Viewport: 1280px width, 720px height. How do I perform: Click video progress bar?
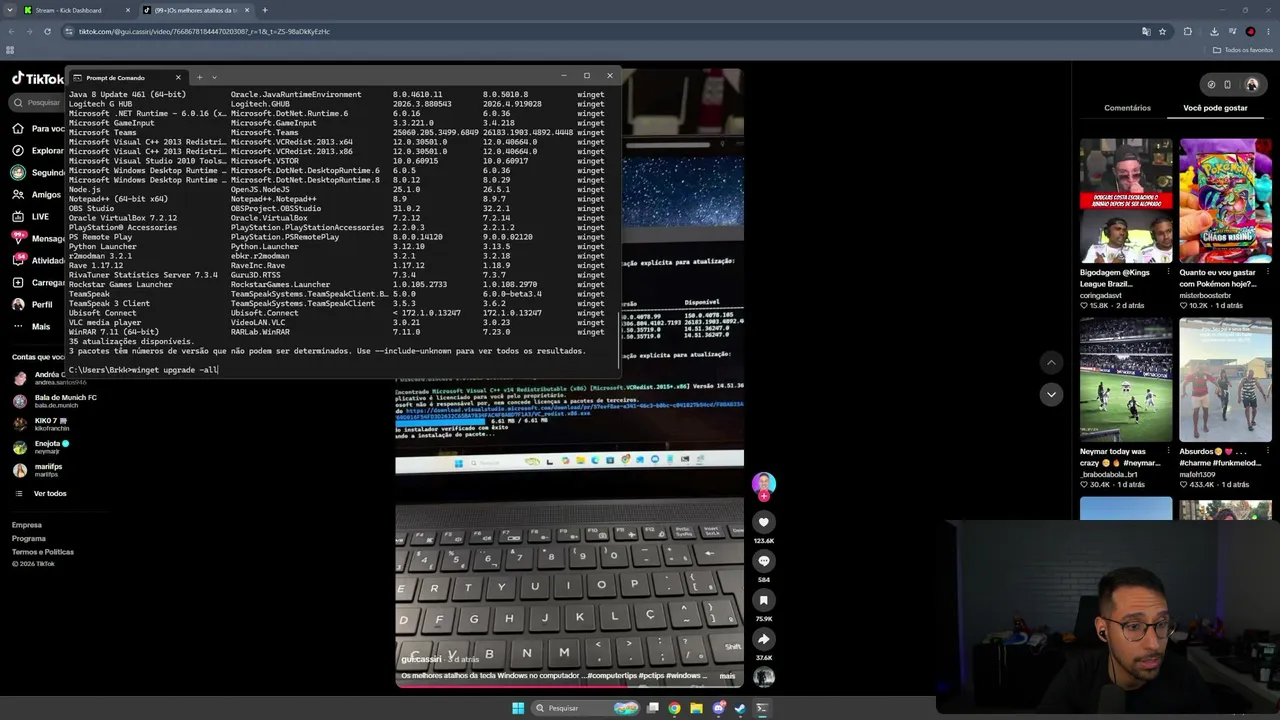coord(569,686)
